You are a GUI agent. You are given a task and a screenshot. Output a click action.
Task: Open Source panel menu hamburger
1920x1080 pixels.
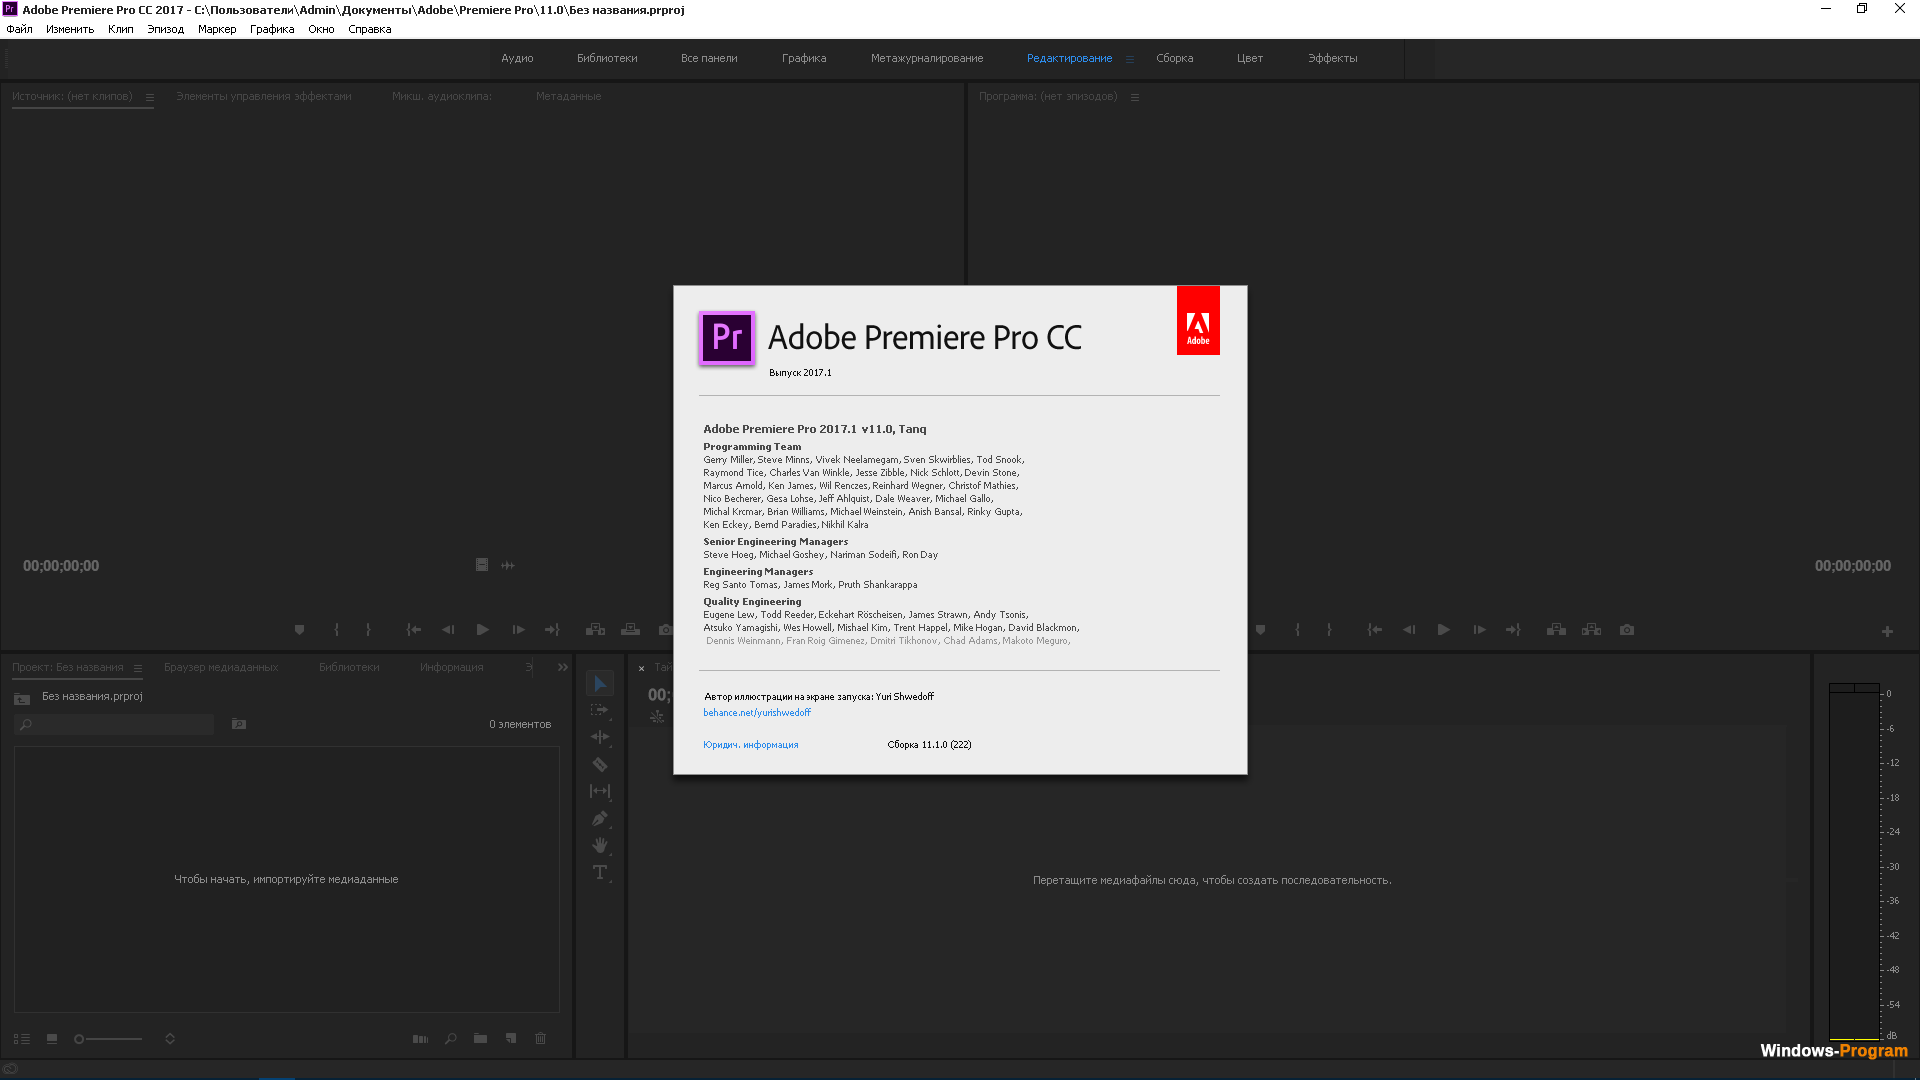click(150, 97)
